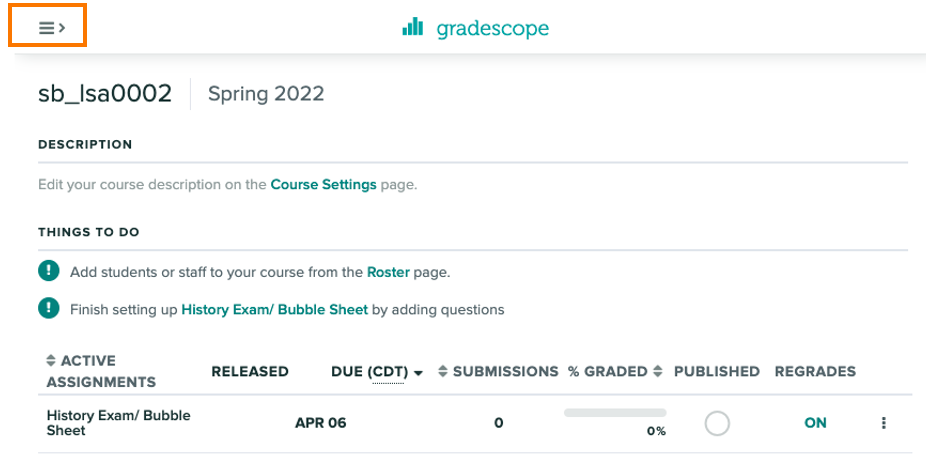Click the Gradescope bar chart logo icon
This screenshot has height=465, width=926.
pyautogui.click(x=413, y=27)
